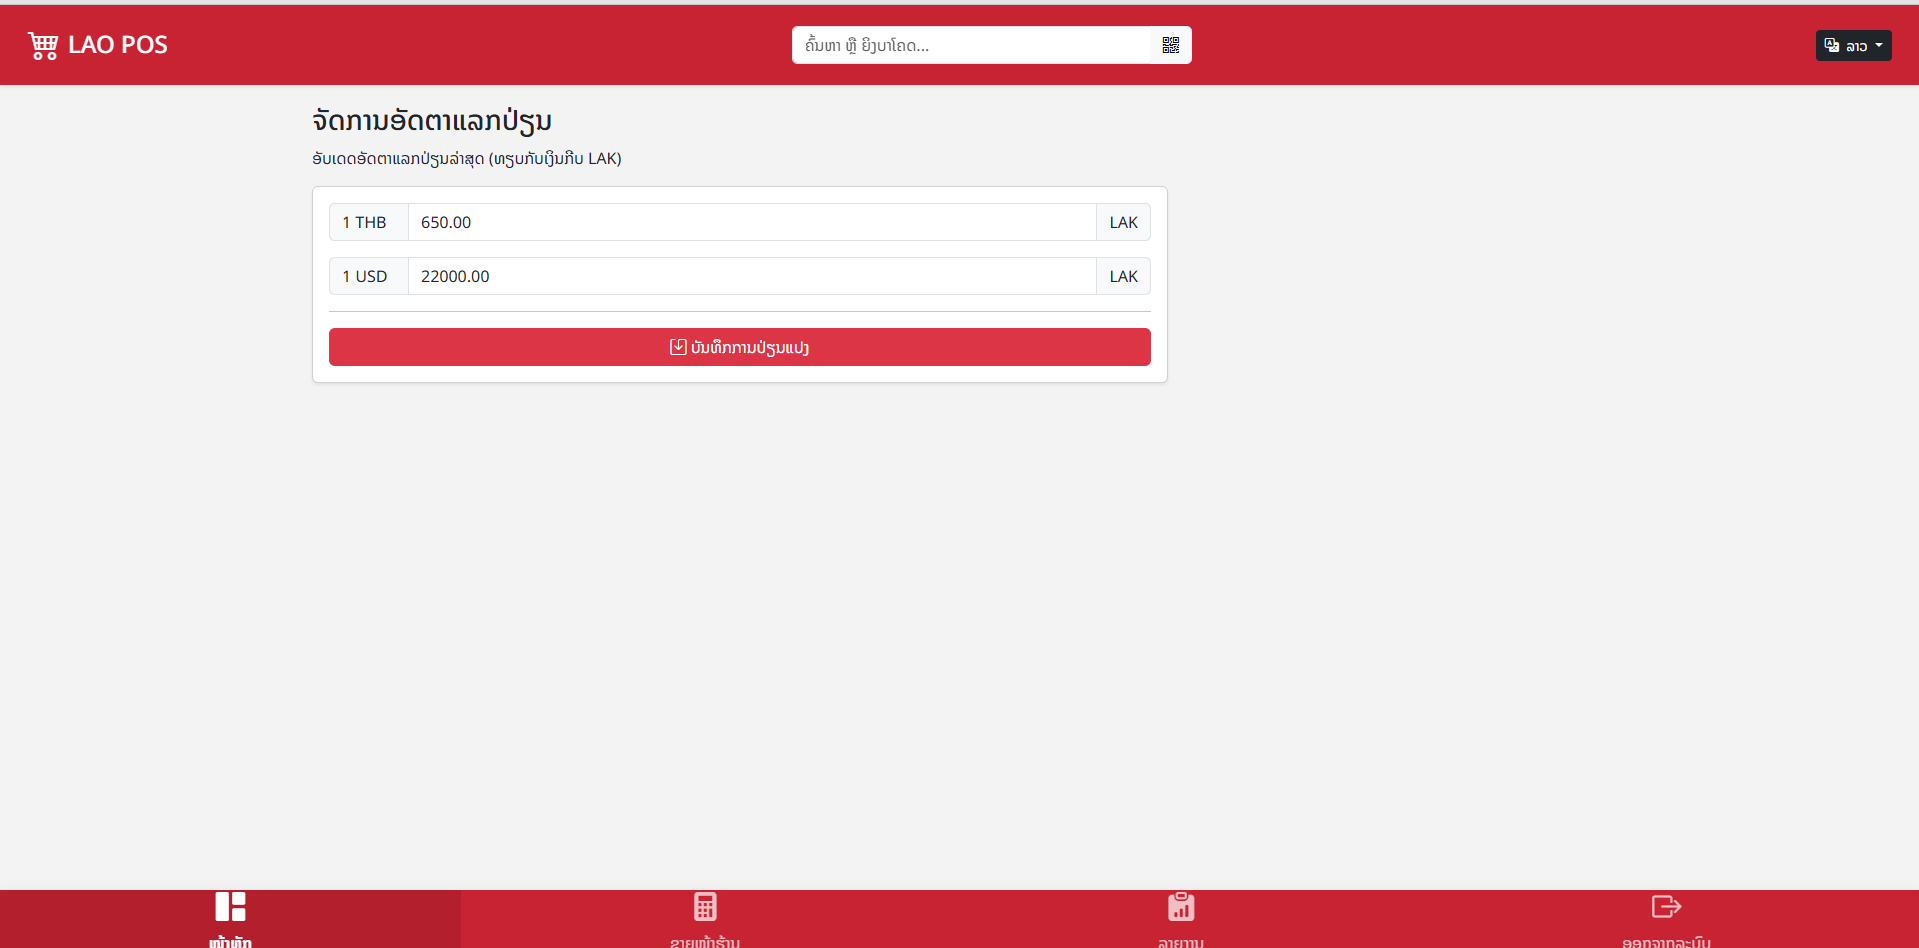1919x948 pixels.
Task: Click the LAO POS brand title
Action: tap(117, 45)
